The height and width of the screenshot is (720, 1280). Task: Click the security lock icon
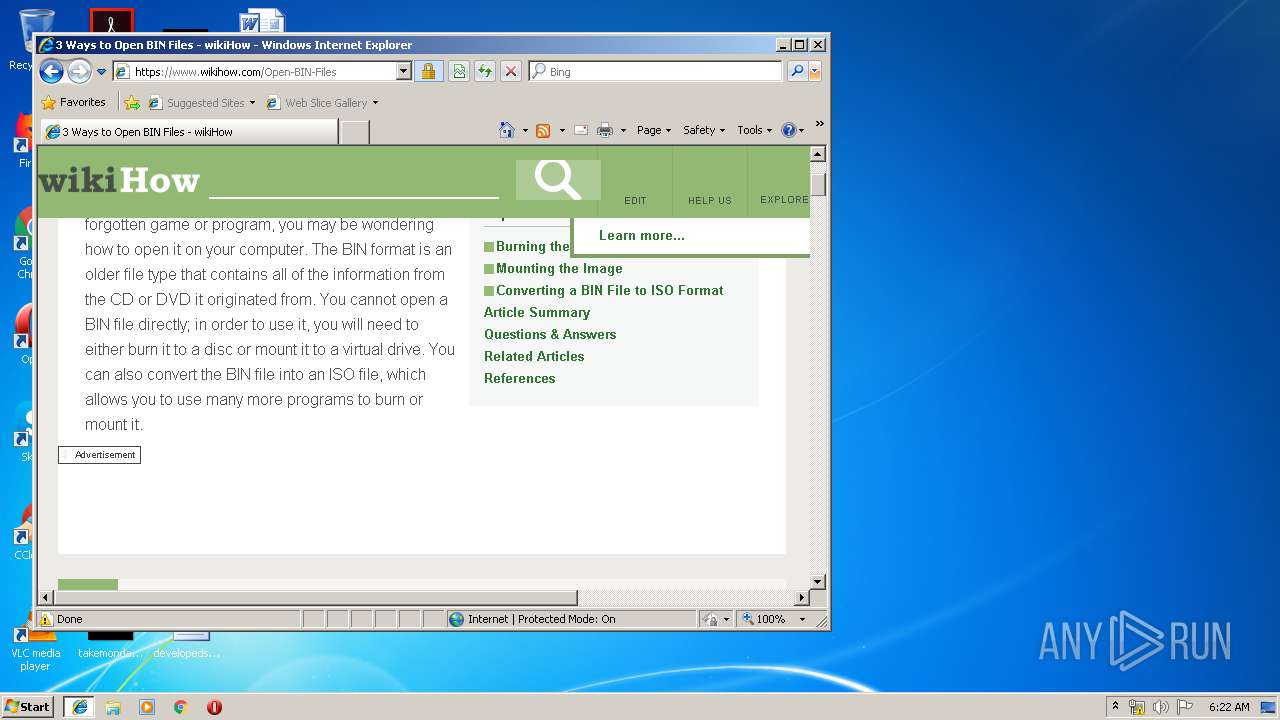coord(428,71)
